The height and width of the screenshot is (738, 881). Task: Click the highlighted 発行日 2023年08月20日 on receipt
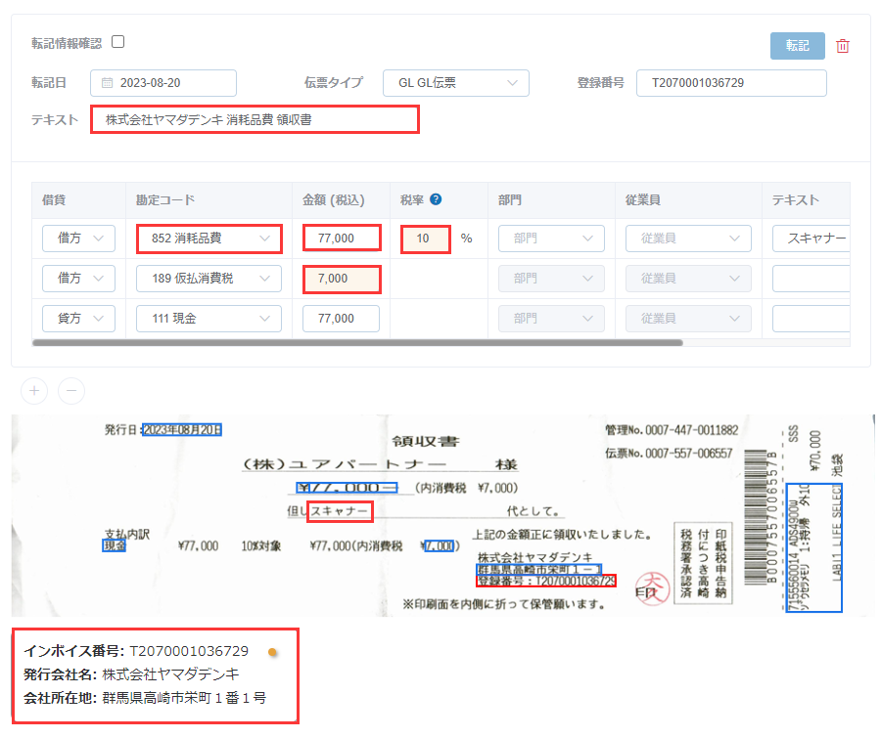(182, 430)
